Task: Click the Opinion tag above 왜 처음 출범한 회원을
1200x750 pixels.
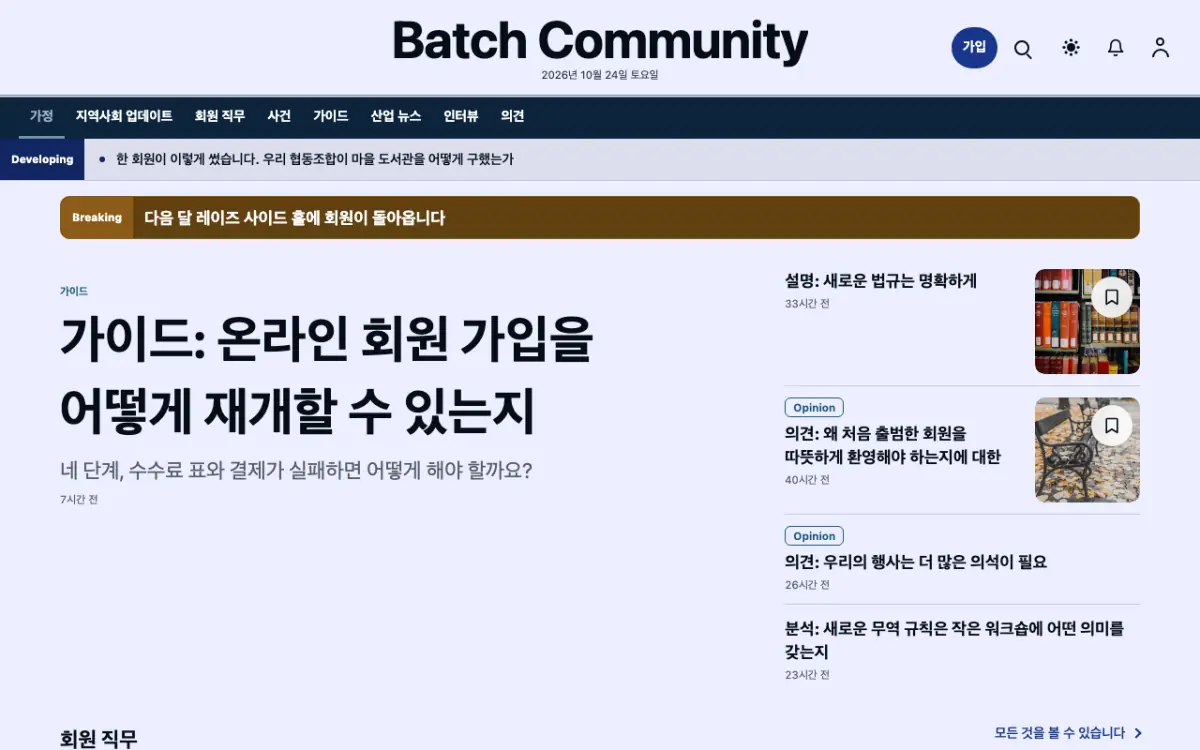Action: [x=814, y=407]
